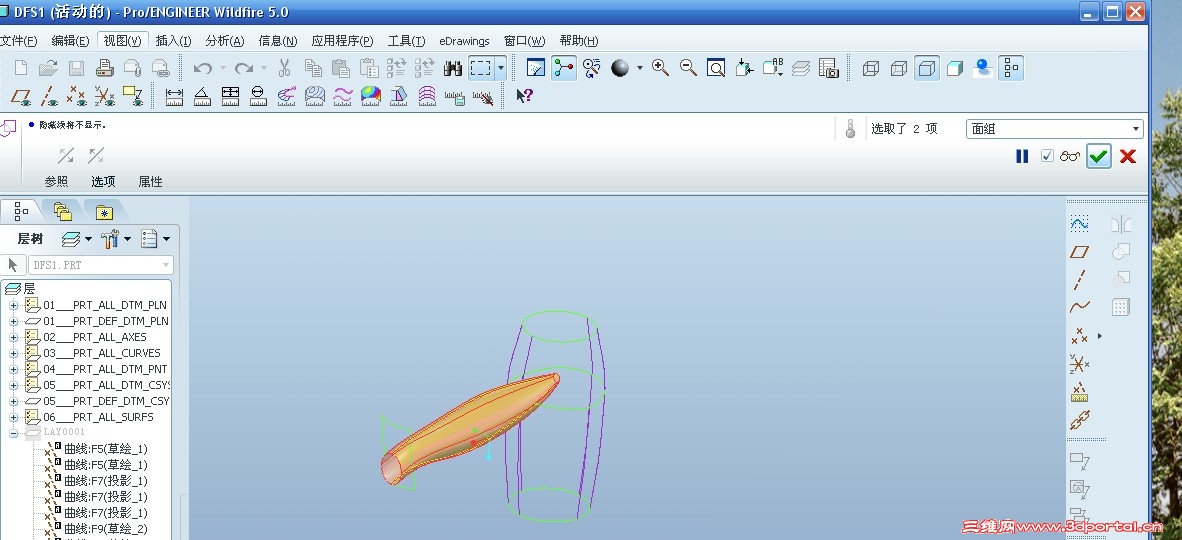This screenshot has height=540, width=1182.
Task: Toggle datum planes display
Action: [20, 96]
